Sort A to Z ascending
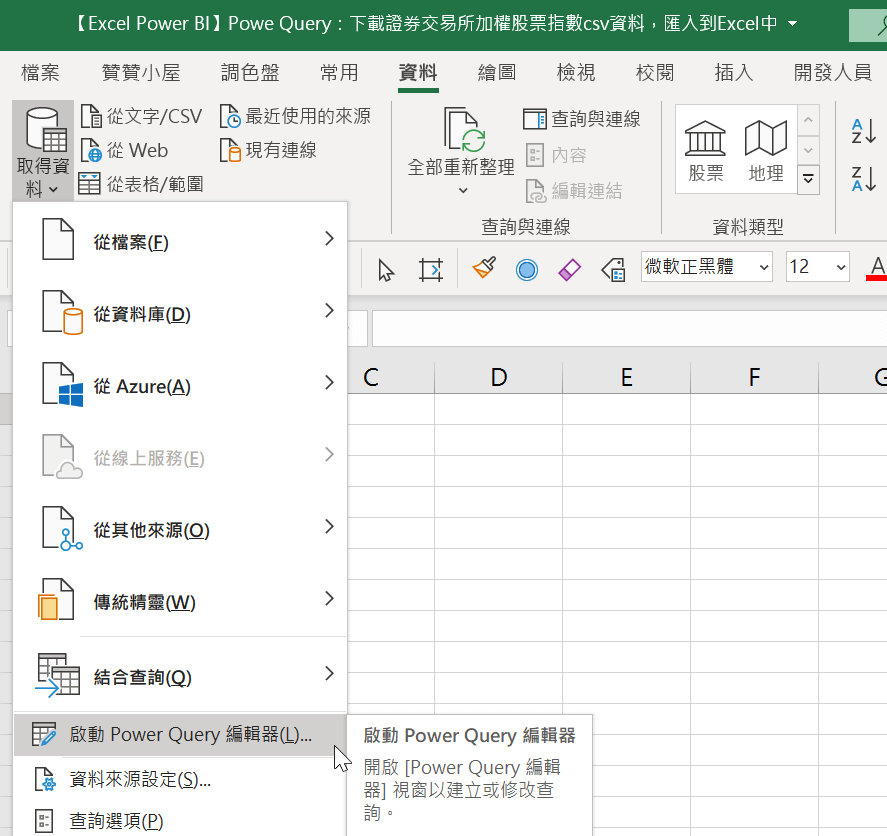887x836 pixels. [x=864, y=131]
